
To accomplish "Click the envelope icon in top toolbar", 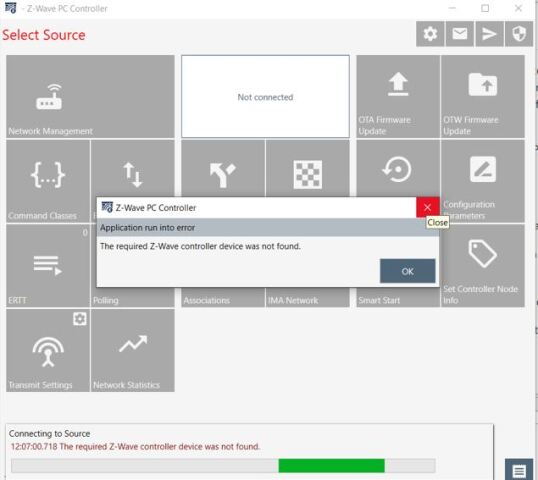I will 460,34.
